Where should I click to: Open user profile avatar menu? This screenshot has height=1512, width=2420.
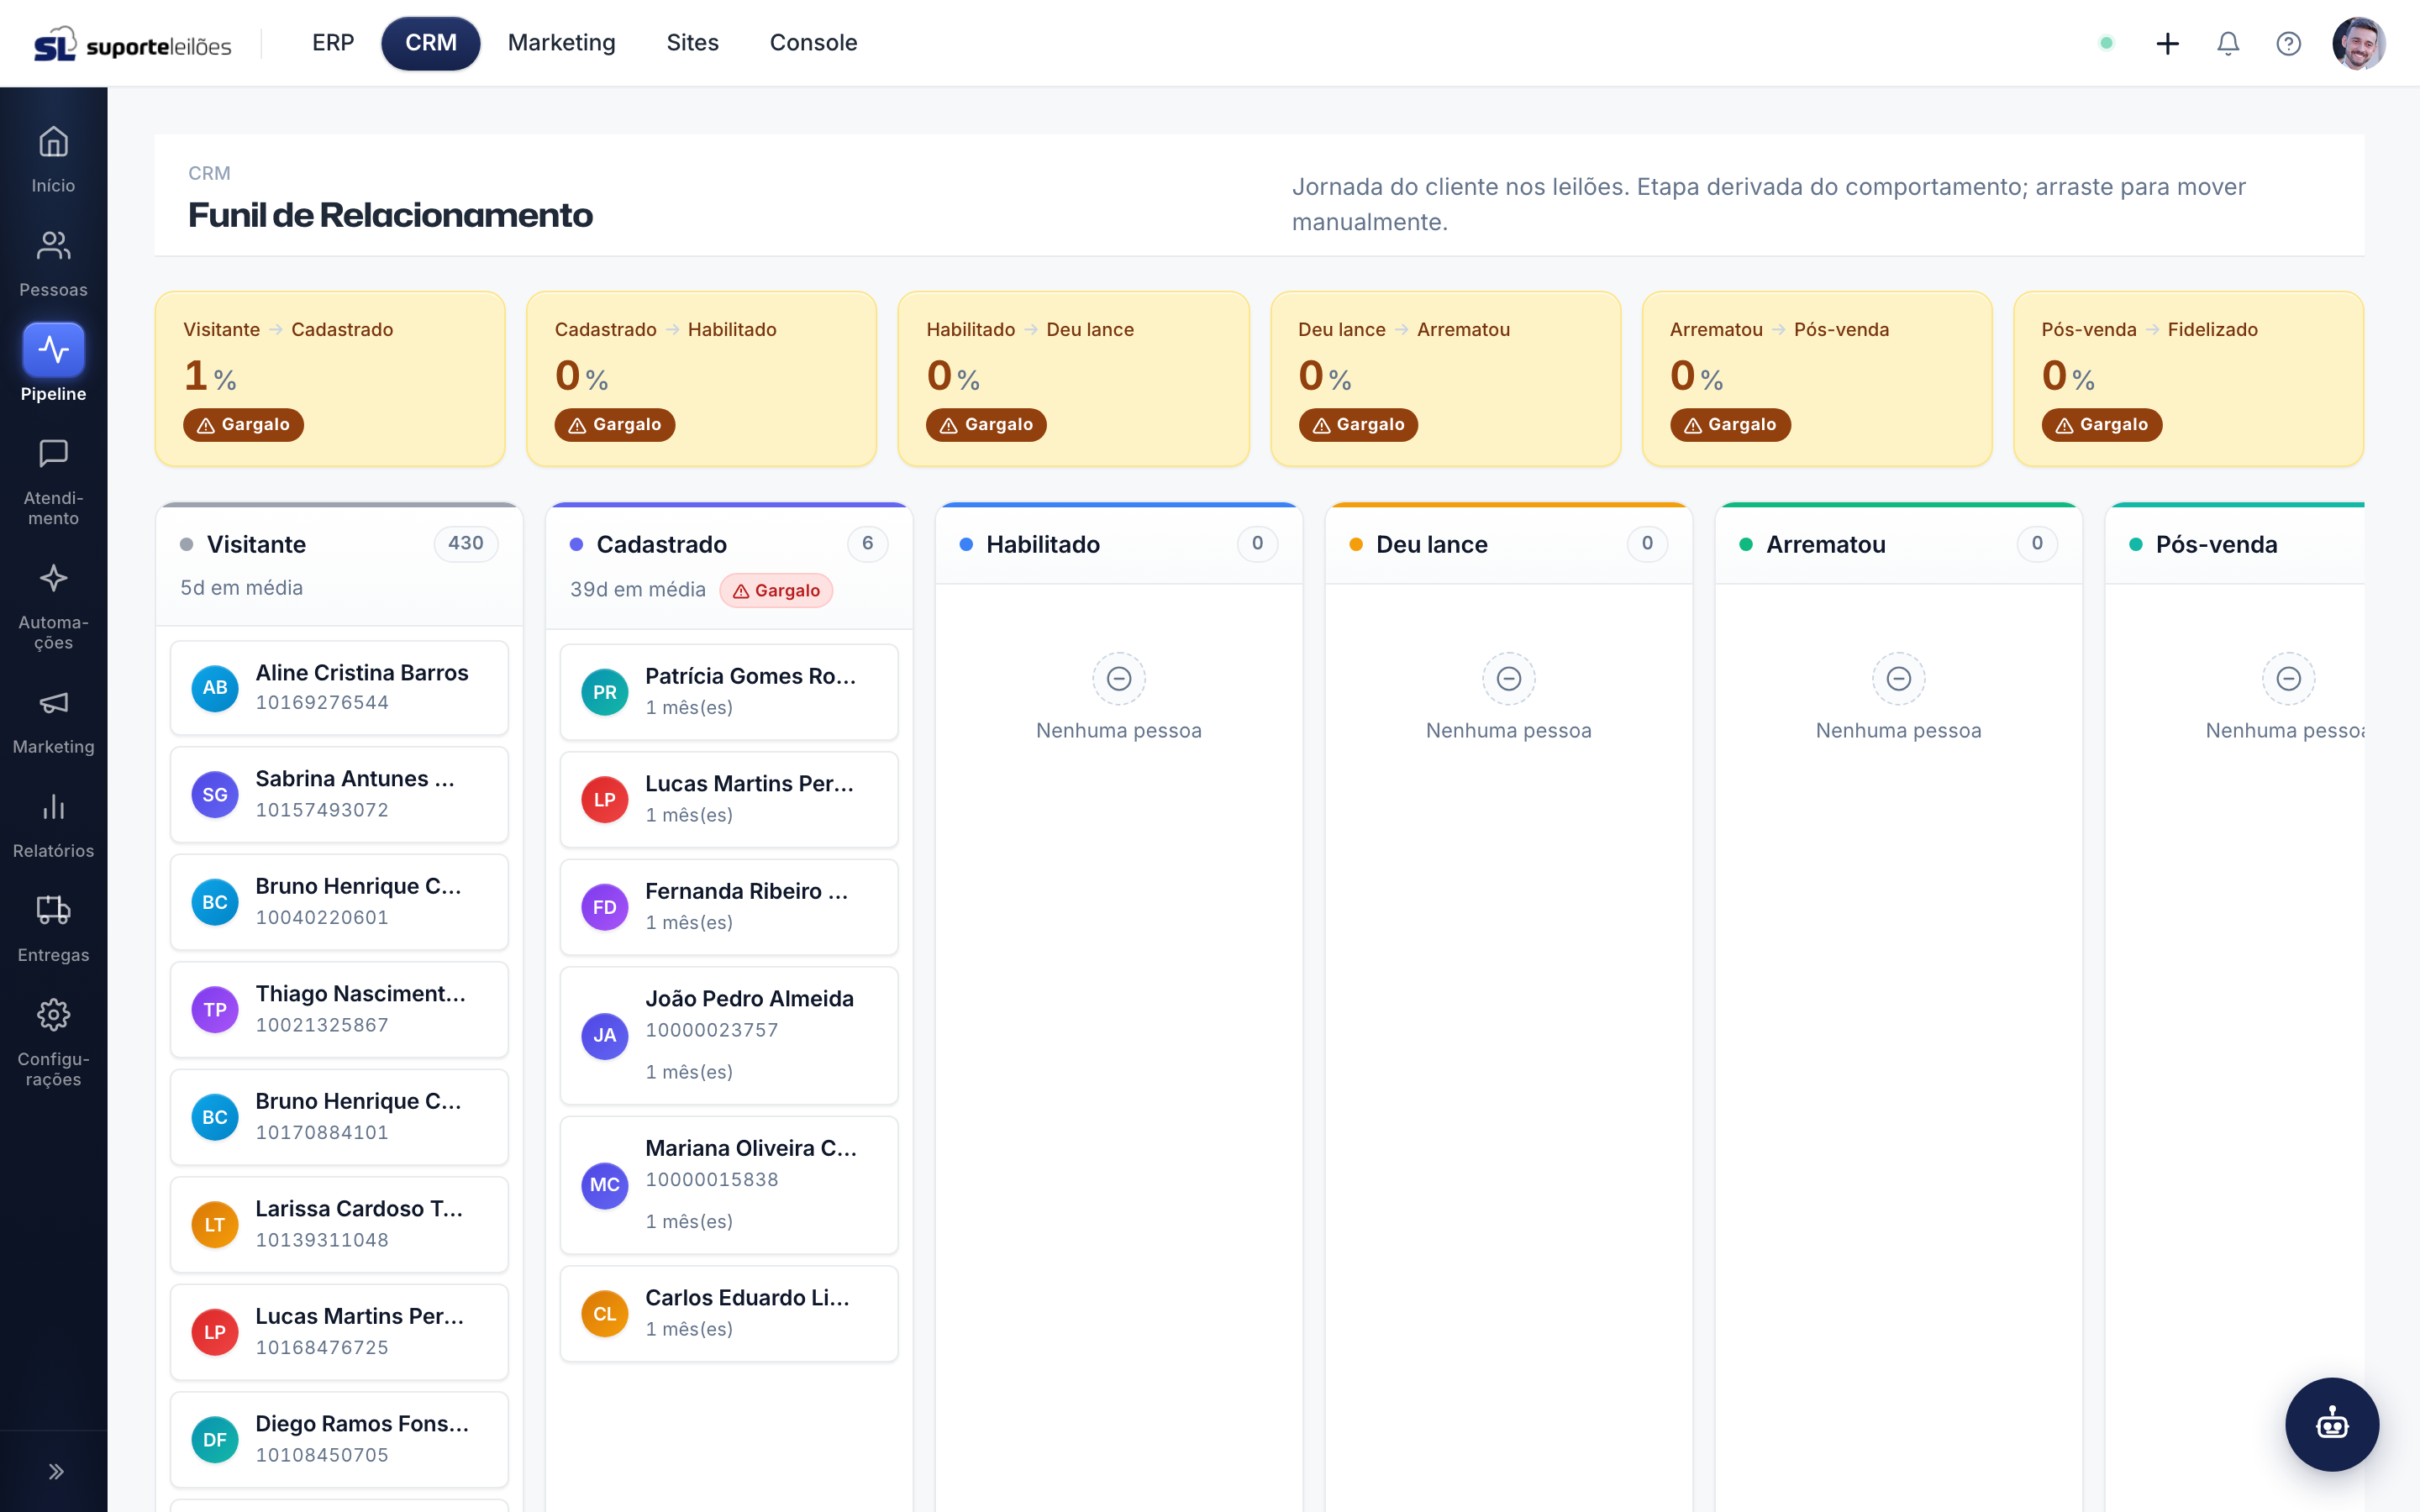(2358, 43)
